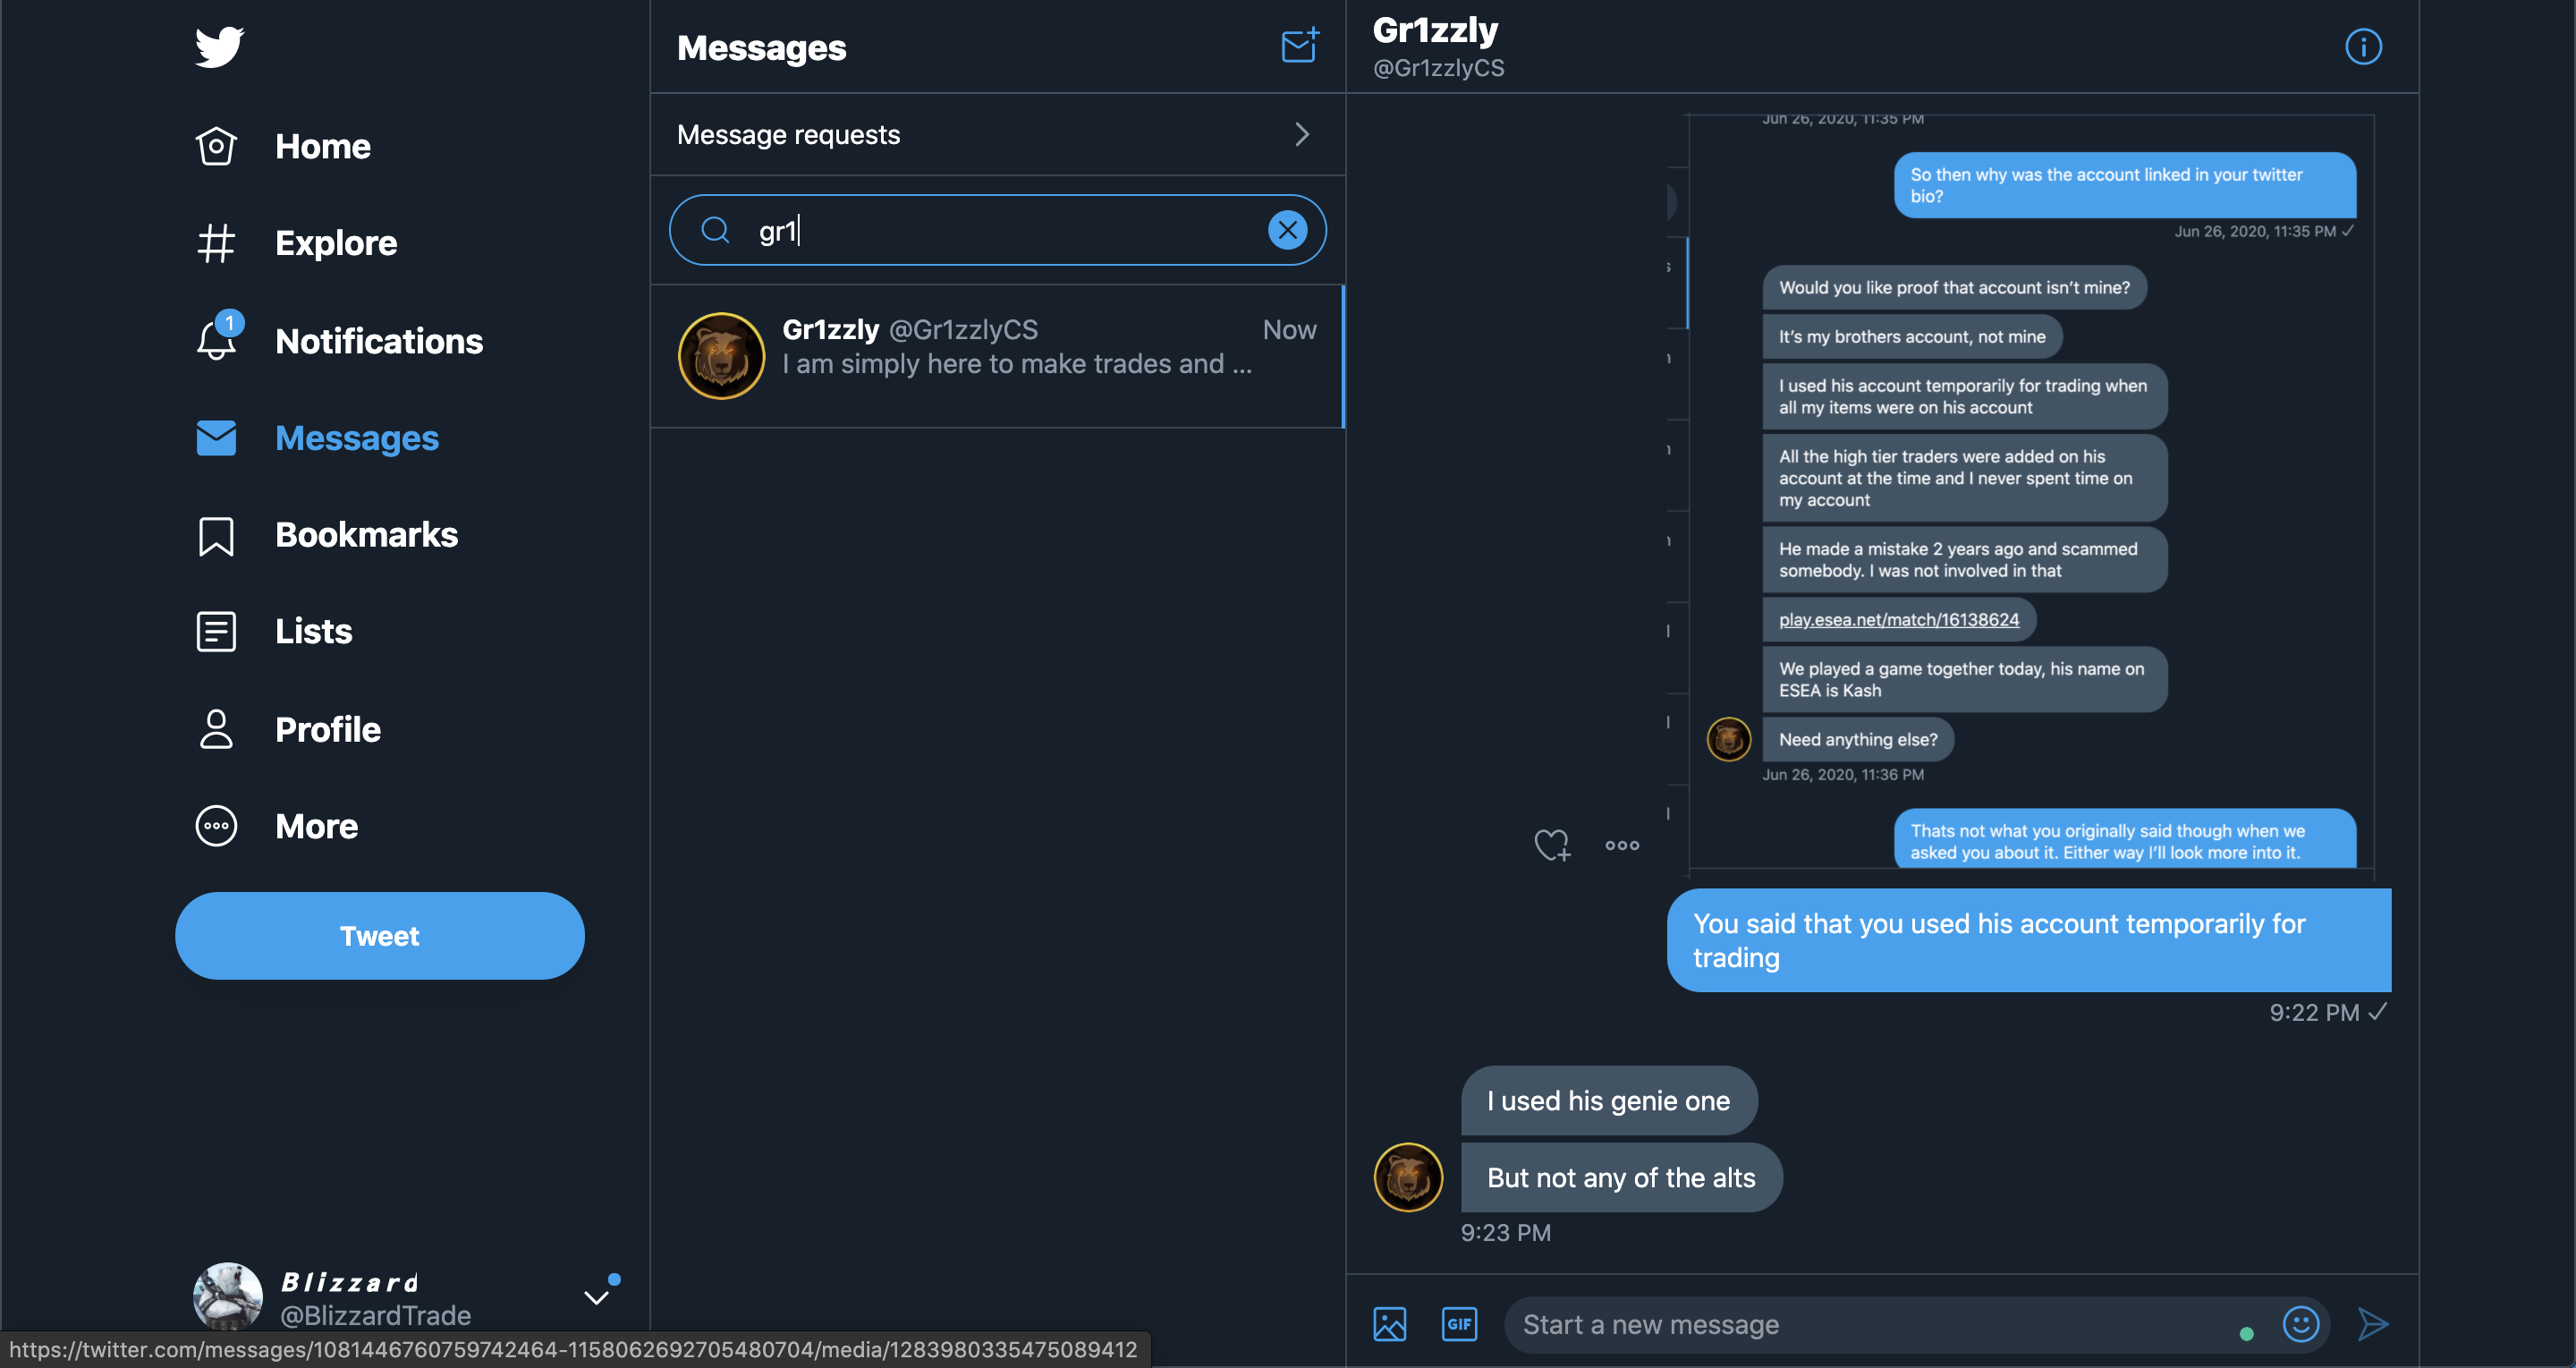Send the message with arrow icon

[x=2372, y=1324]
